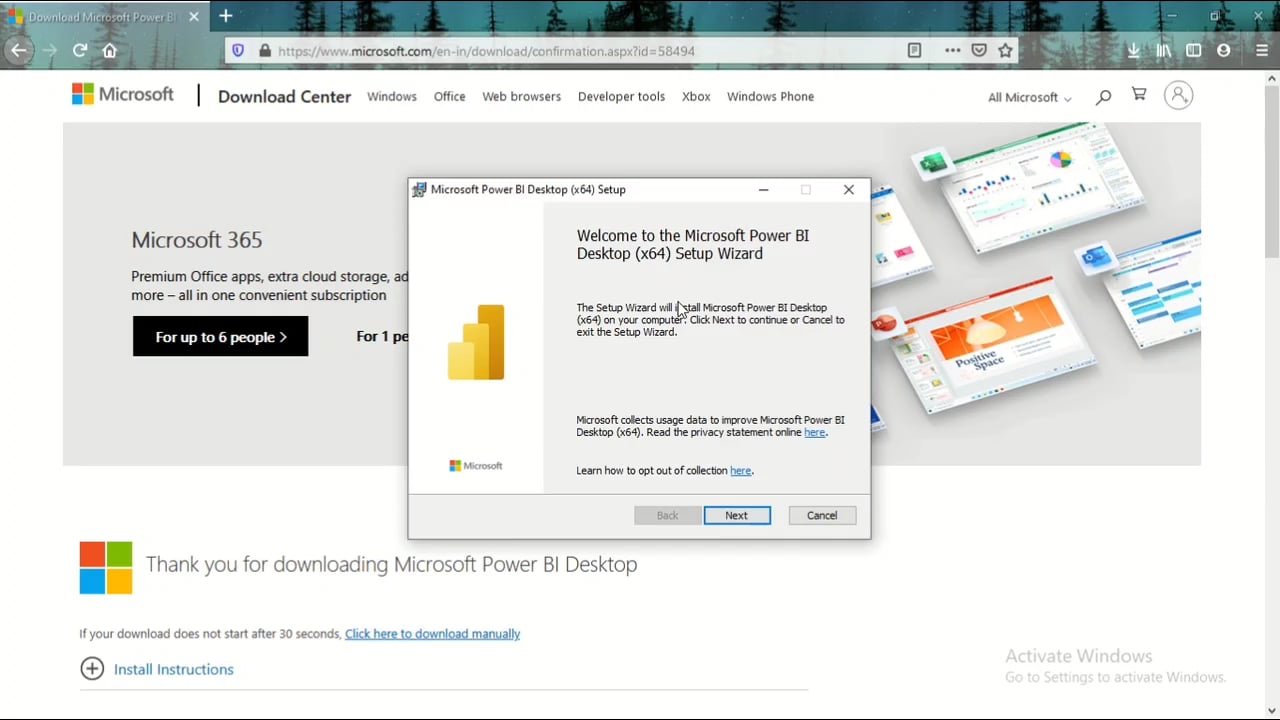This screenshot has width=1280, height=720.
Task: Open page actions three-dot menu
Action: 952,50
